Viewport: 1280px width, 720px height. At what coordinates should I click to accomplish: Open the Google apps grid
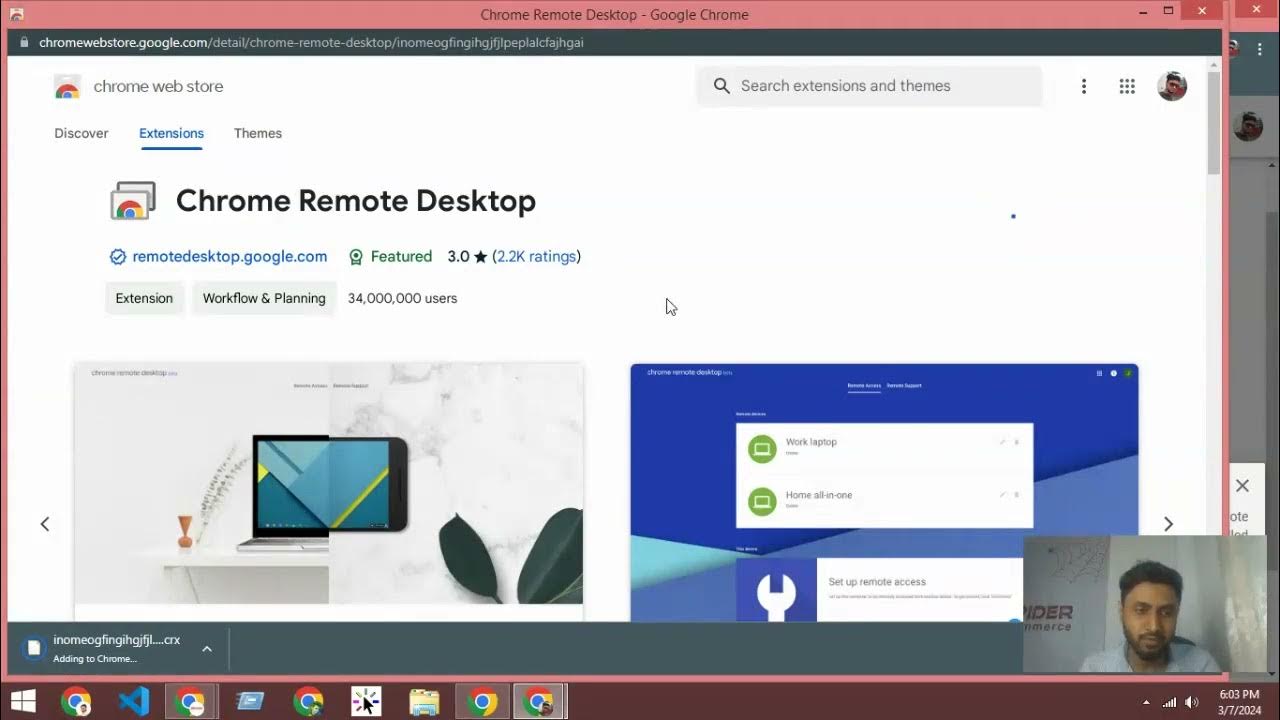[x=1127, y=86]
